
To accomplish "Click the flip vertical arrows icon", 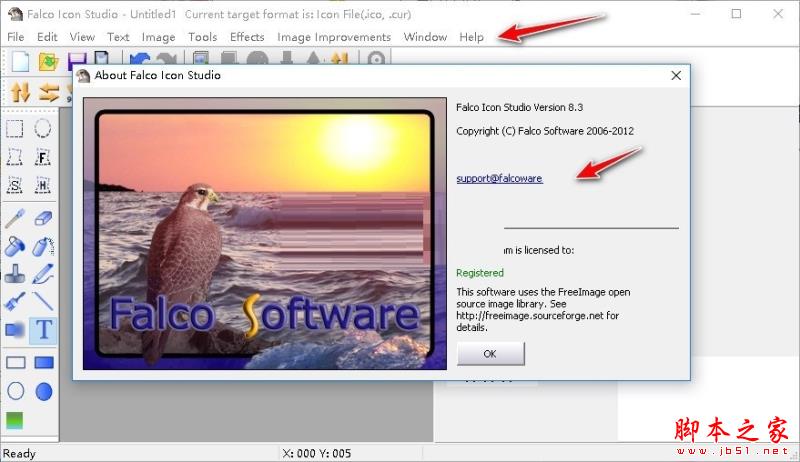I will pos(20,92).
